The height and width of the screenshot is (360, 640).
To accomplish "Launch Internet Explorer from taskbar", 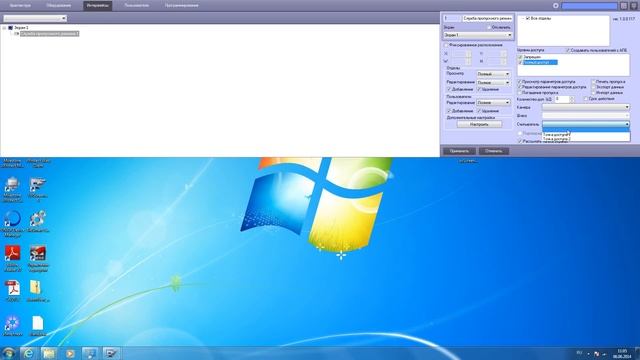I will (x=28, y=353).
